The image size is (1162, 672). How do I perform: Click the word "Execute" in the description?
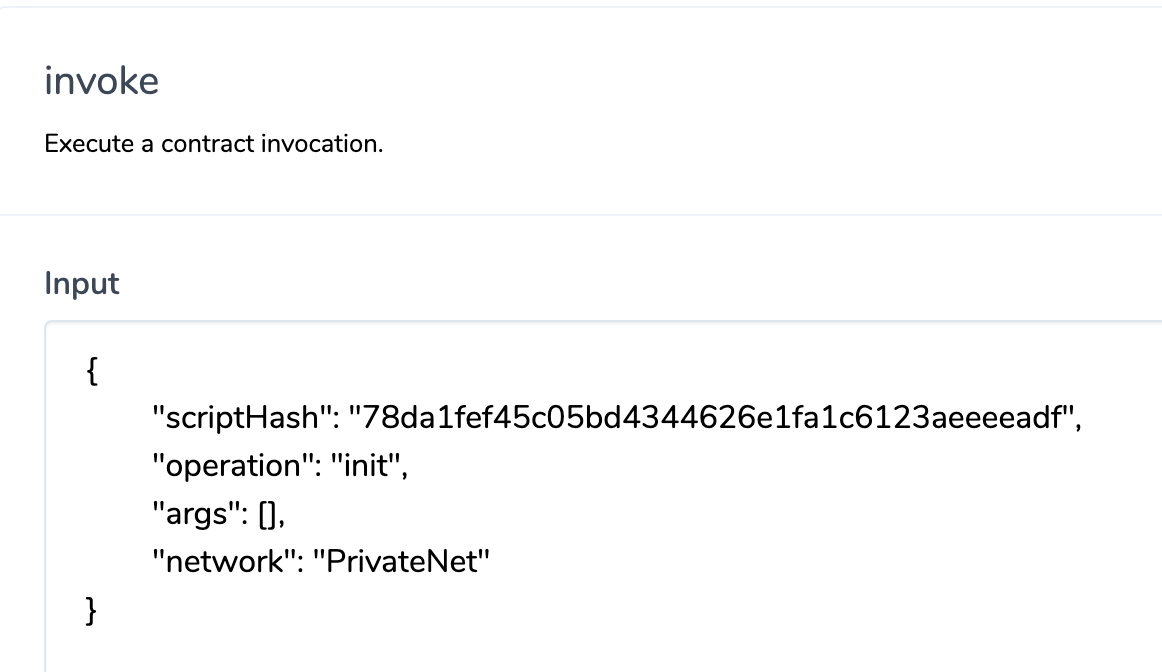pos(89,144)
